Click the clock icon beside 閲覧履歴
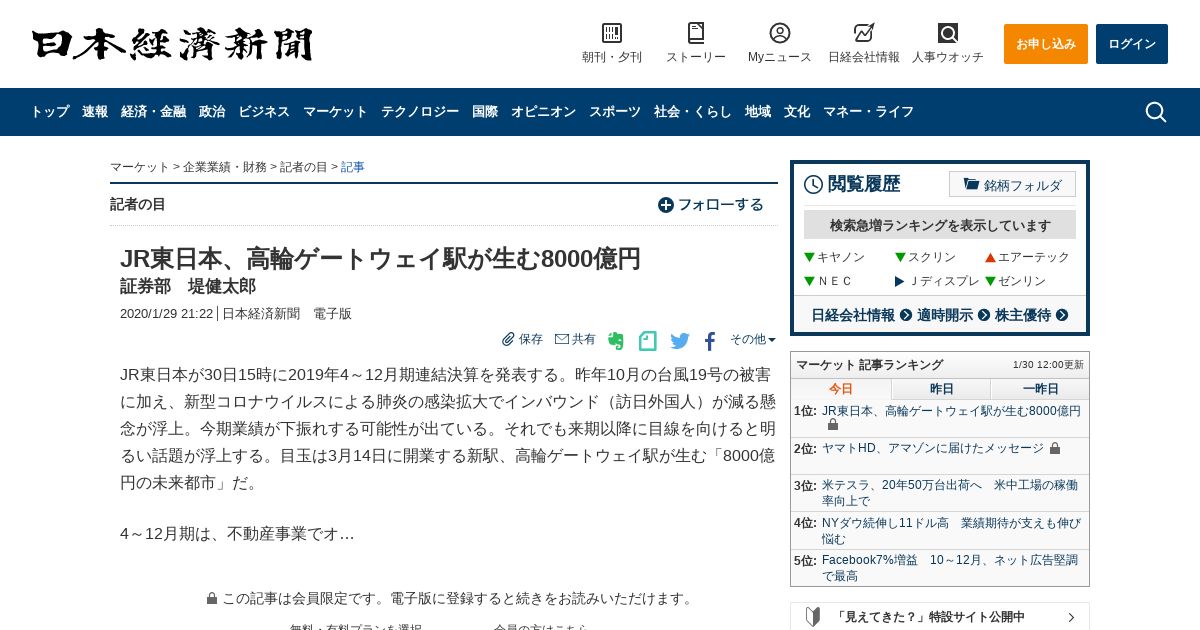This screenshot has width=1200, height=630. coord(814,185)
